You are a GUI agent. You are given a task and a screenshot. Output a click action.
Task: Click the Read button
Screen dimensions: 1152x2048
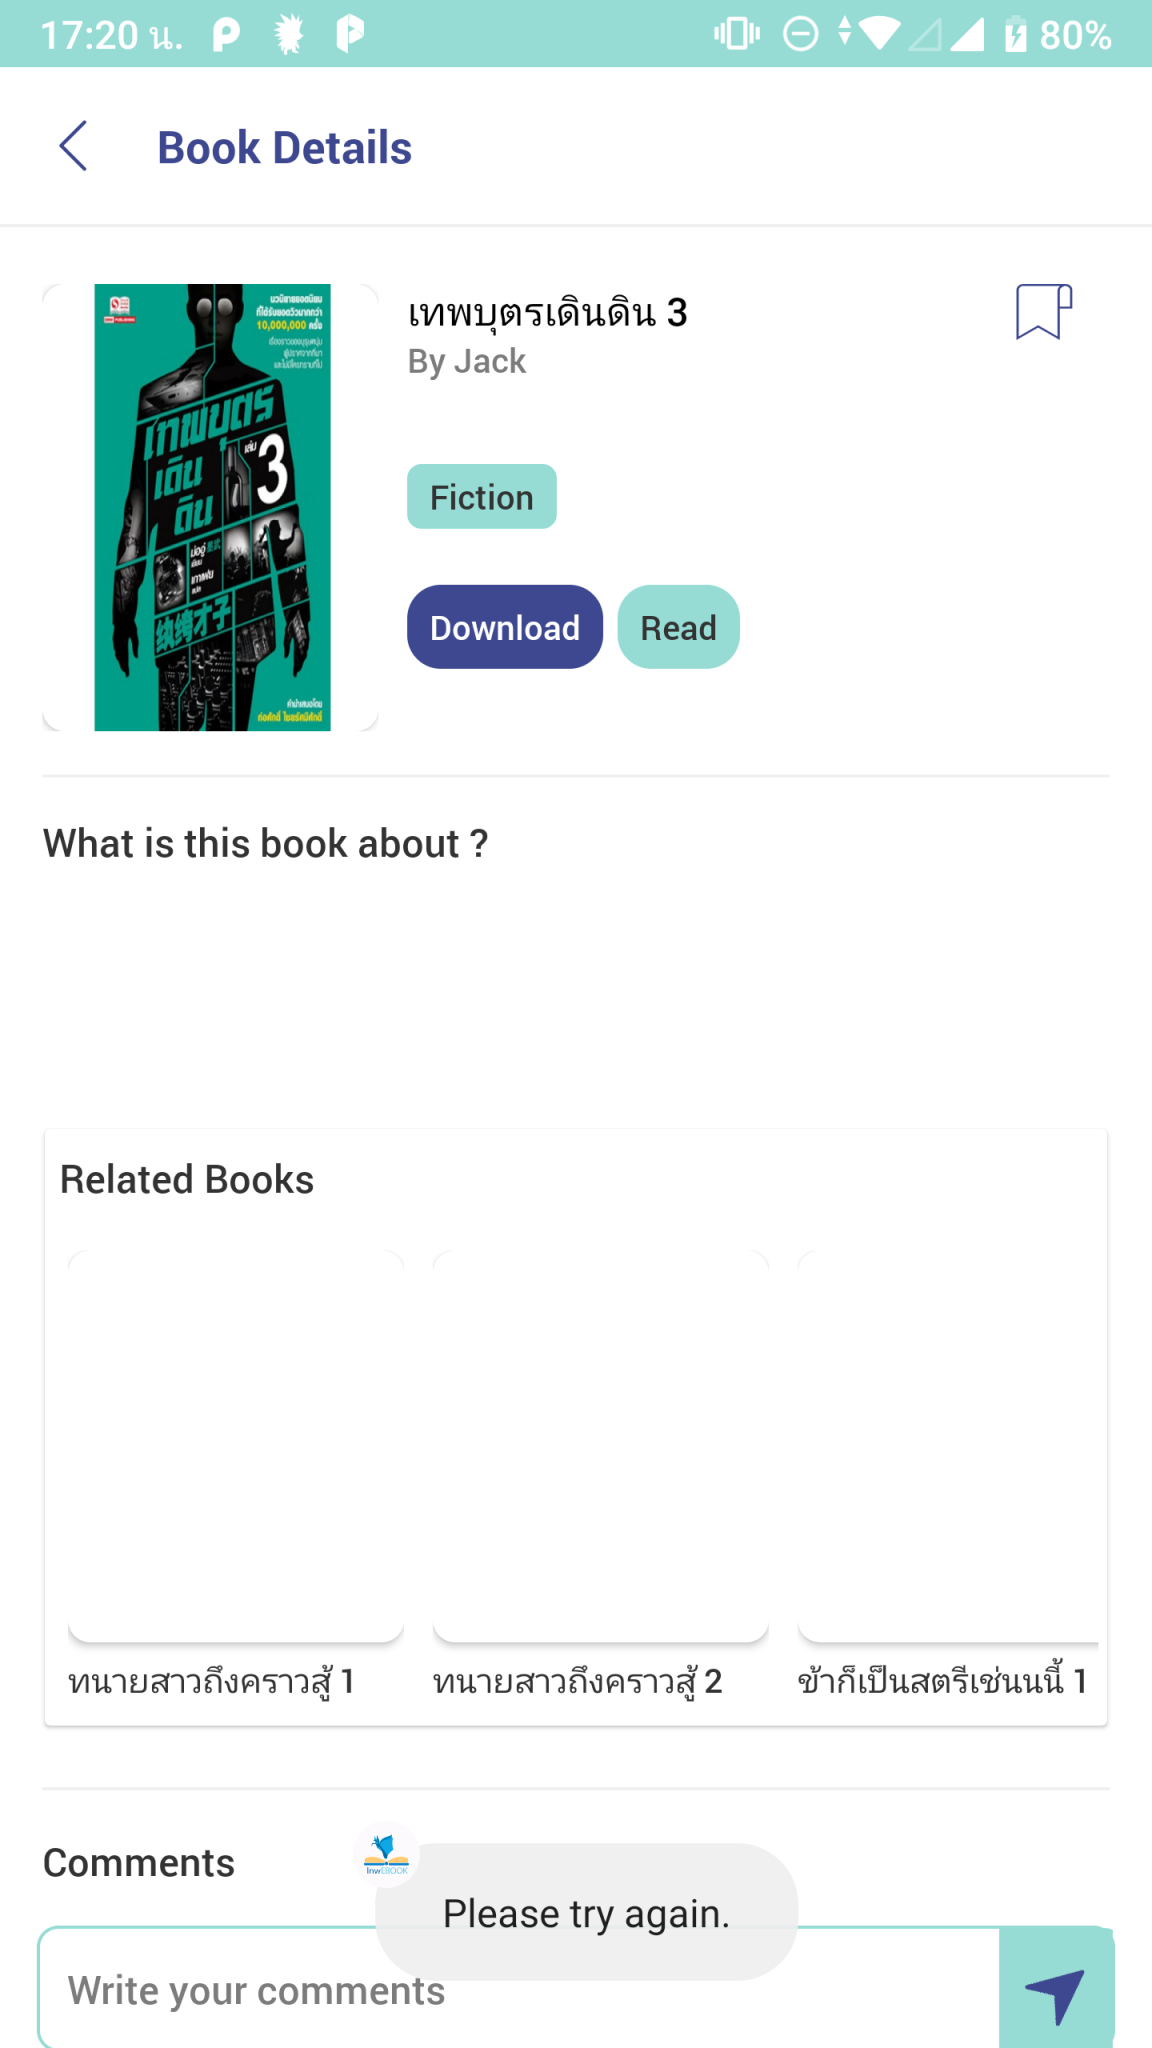[679, 627]
